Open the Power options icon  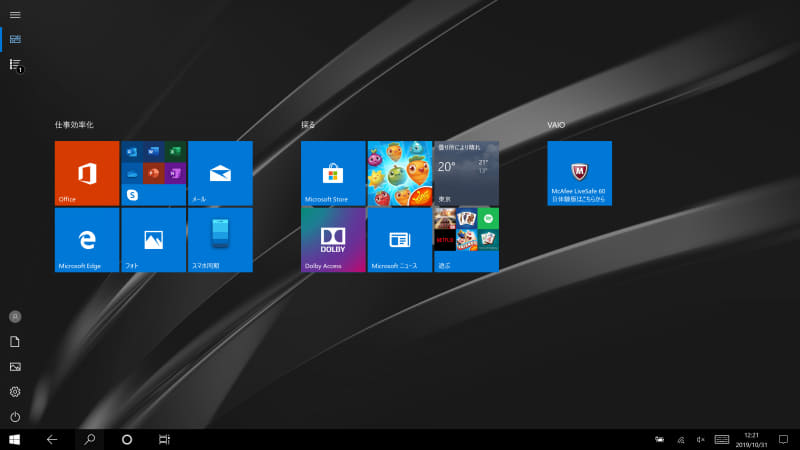15,417
